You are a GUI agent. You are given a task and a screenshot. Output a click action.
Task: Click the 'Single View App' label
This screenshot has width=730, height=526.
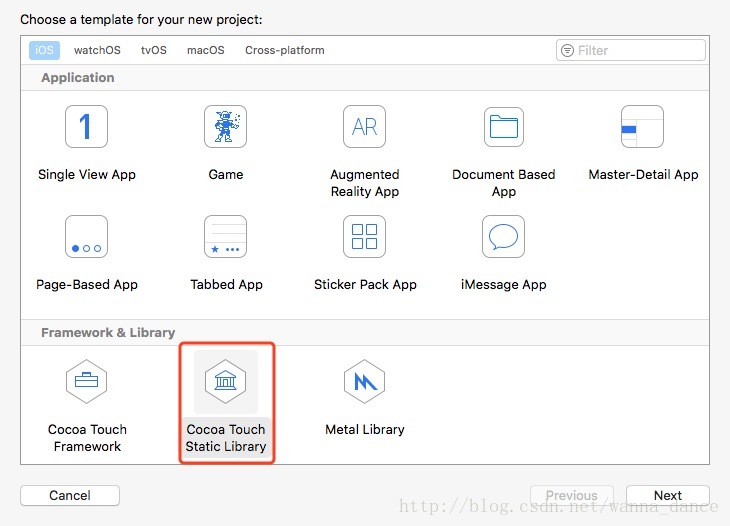click(87, 175)
